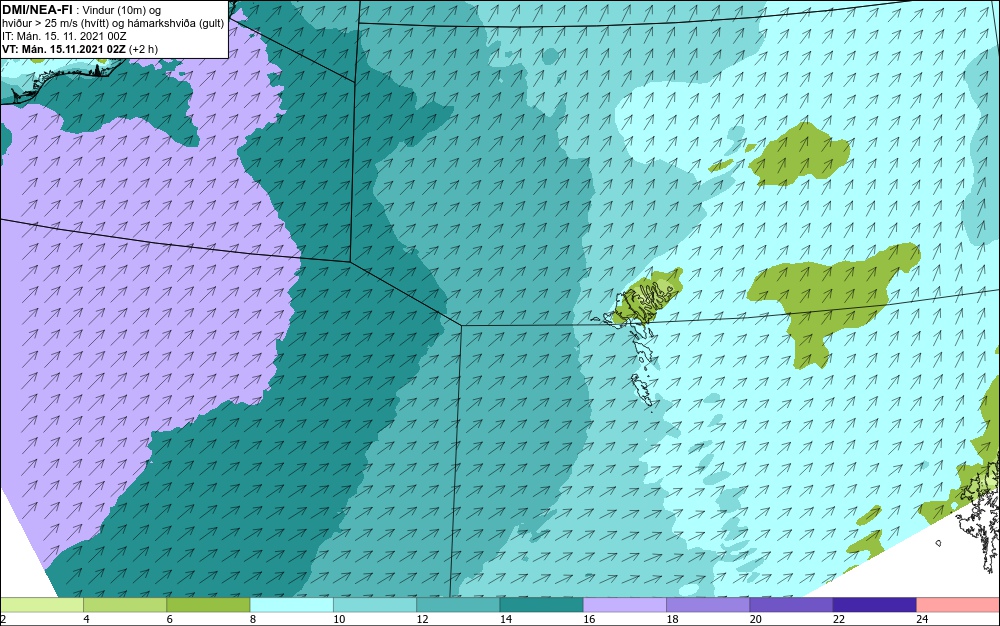This screenshot has height=626, width=1000.
Task: Pick the 14–16 m/s dark teal legend swatch
Action: tap(541, 604)
